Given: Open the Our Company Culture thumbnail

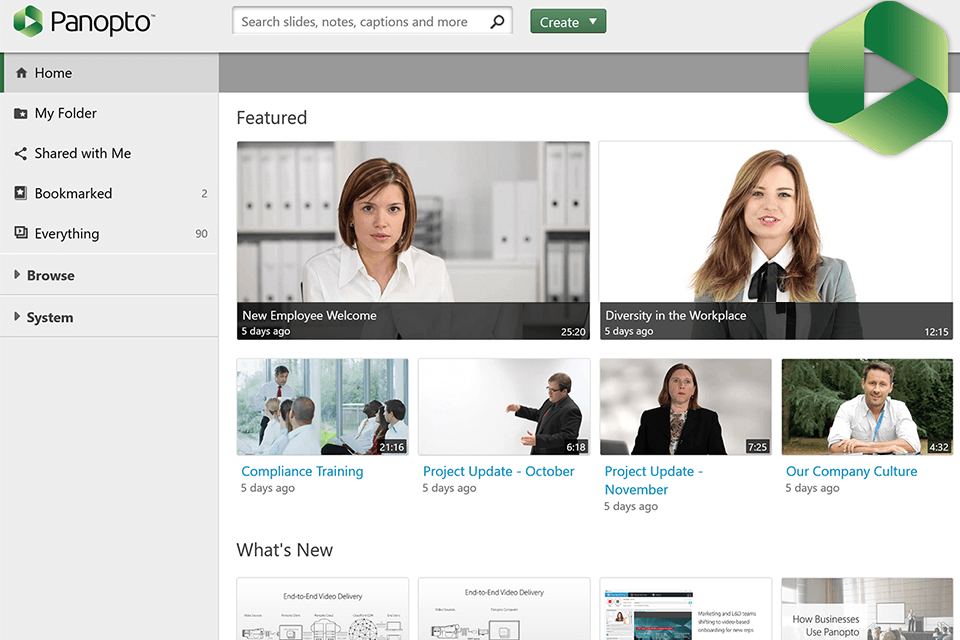Looking at the screenshot, I should point(868,407).
